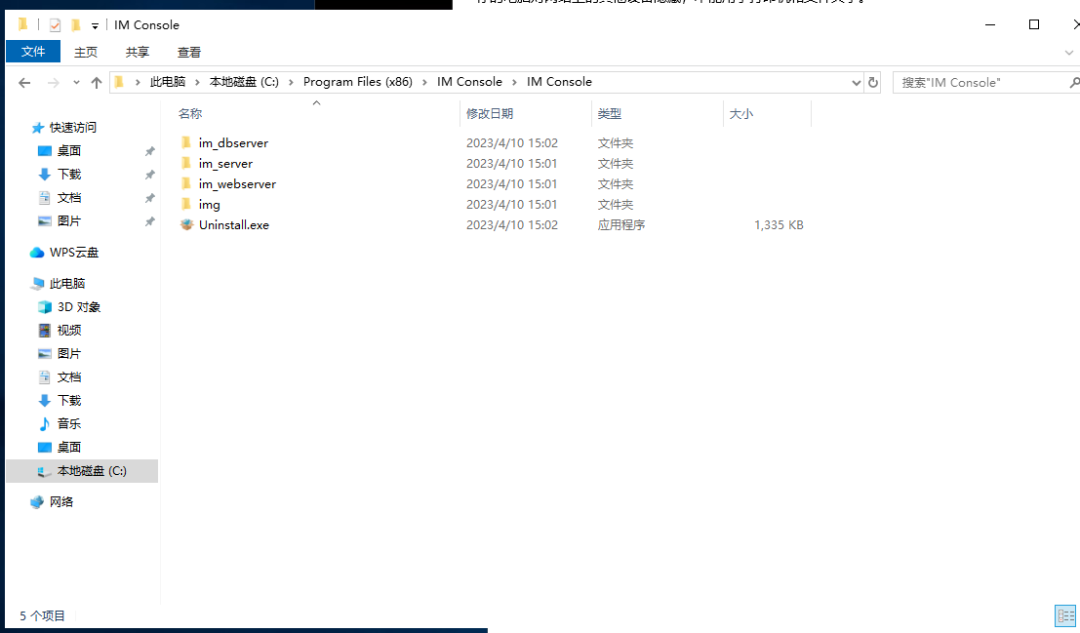
Task: Navigate to 此电脑 in breadcrumb
Action: pos(167,82)
